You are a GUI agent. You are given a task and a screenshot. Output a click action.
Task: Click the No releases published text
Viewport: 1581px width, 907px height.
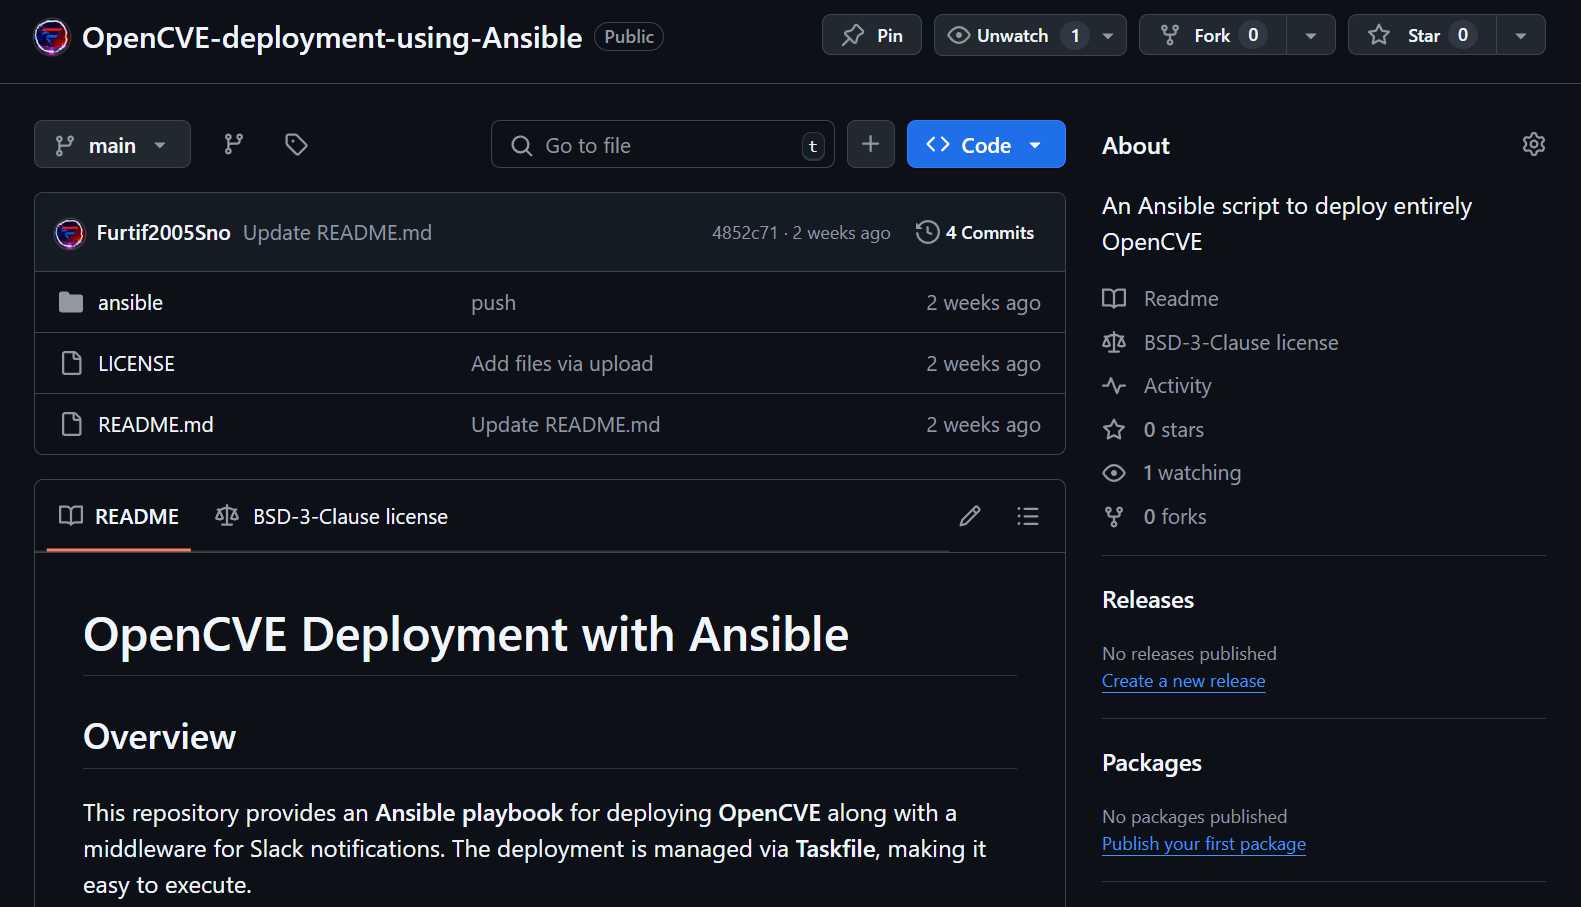[1189, 654]
